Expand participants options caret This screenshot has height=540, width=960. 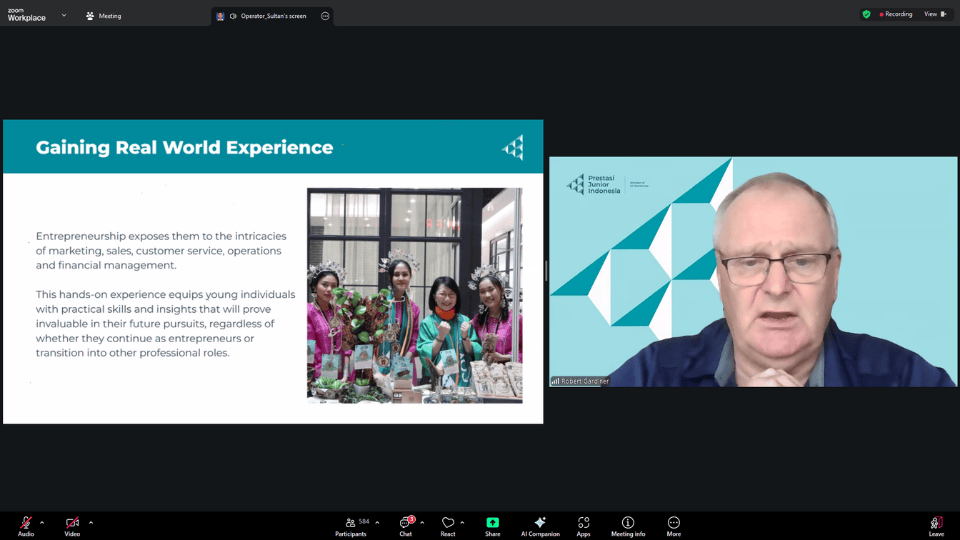pyautogui.click(x=377, y=522)
